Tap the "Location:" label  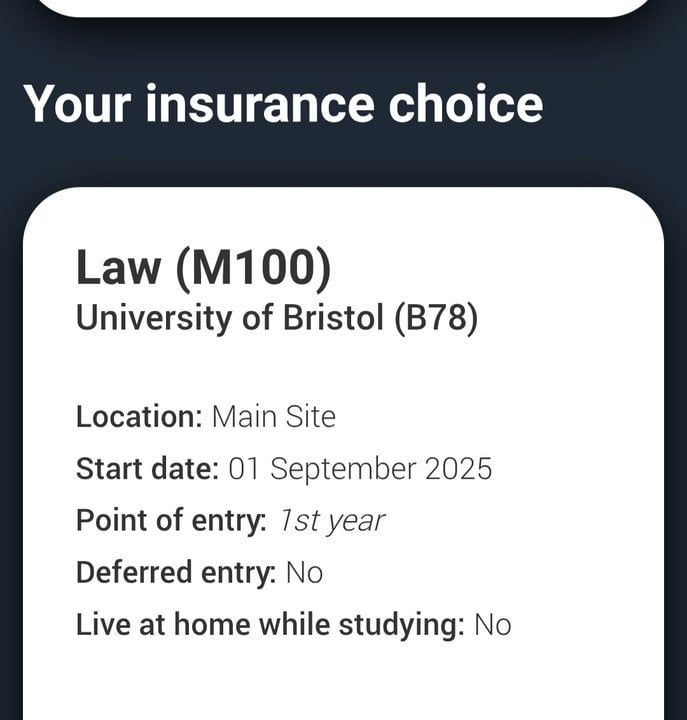(x=139, y=416)
